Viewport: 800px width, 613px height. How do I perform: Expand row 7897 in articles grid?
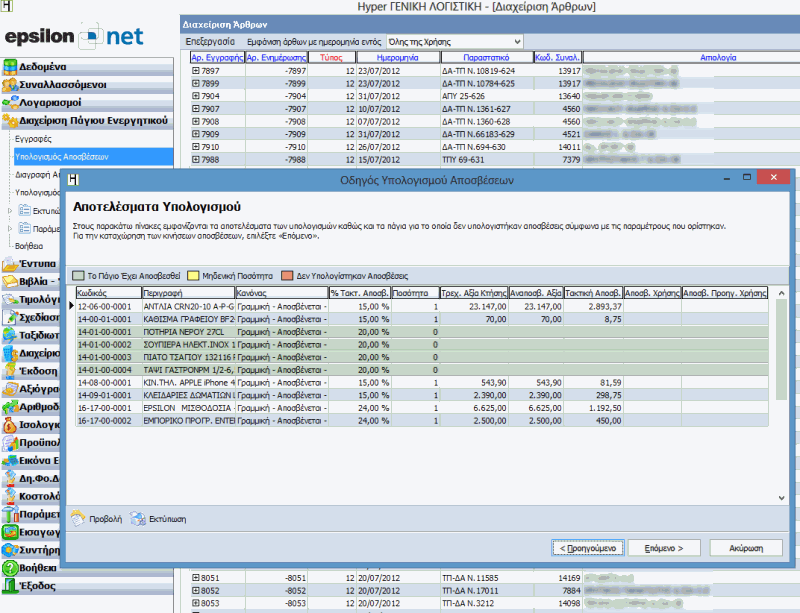pos(196,72)
